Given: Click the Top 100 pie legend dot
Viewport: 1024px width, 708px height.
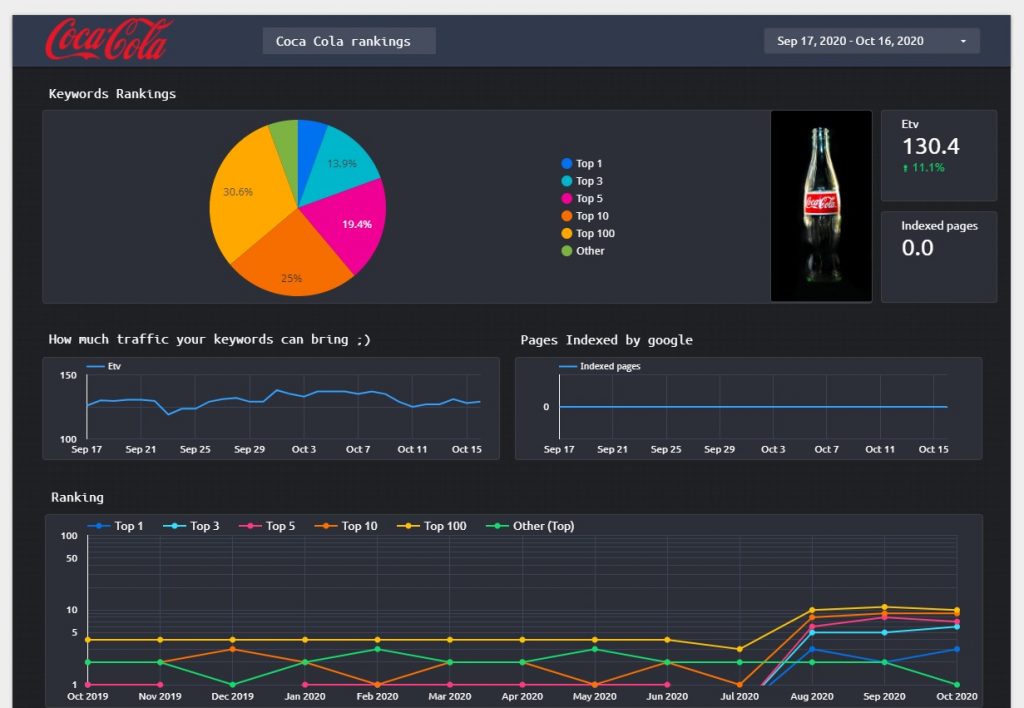Looking at the screenshot, I should point(566,233).
